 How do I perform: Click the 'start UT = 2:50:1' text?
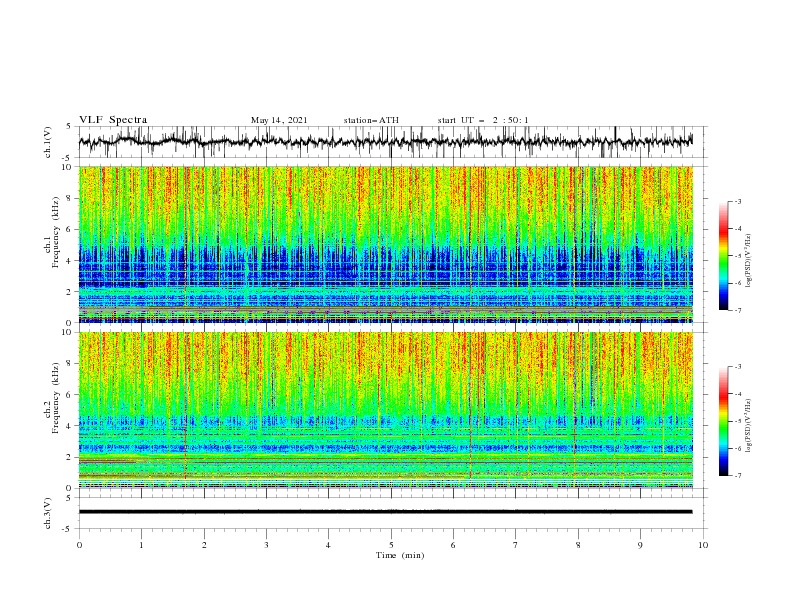point(483,120)
